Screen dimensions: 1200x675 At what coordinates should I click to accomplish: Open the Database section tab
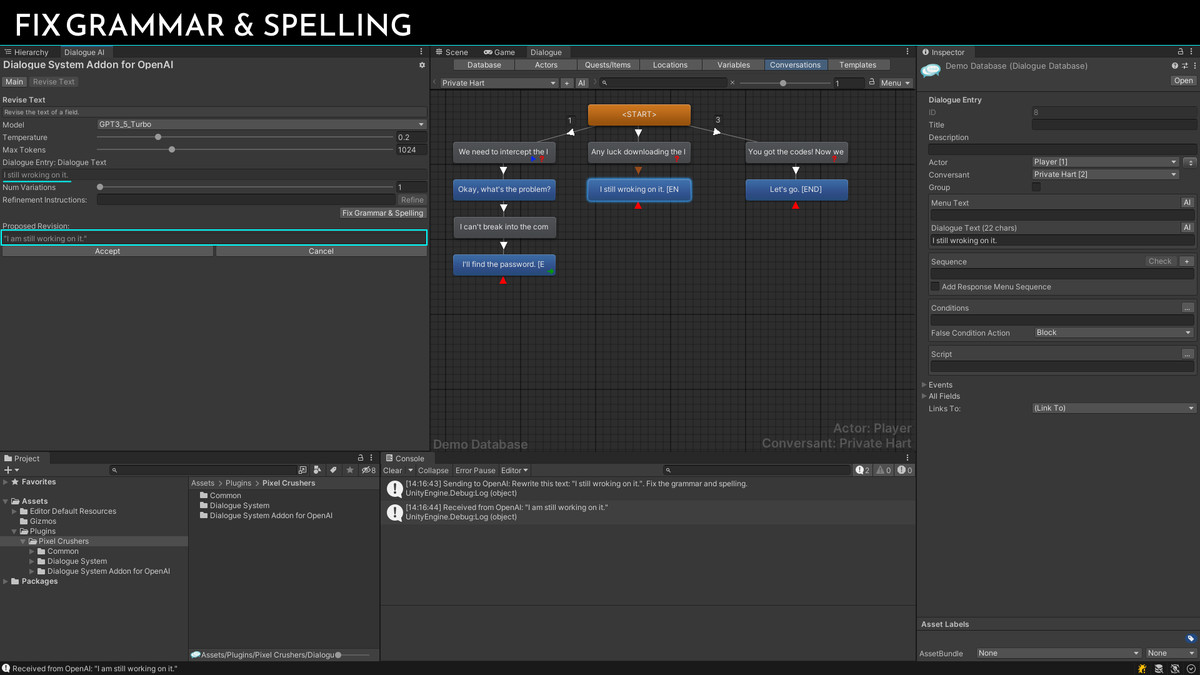pos(484,65)
